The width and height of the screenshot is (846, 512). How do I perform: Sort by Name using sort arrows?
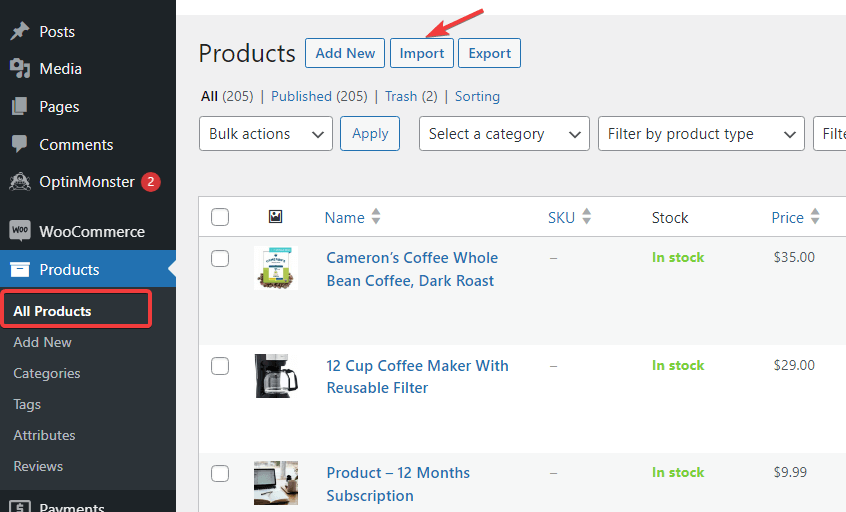point(376,217)
